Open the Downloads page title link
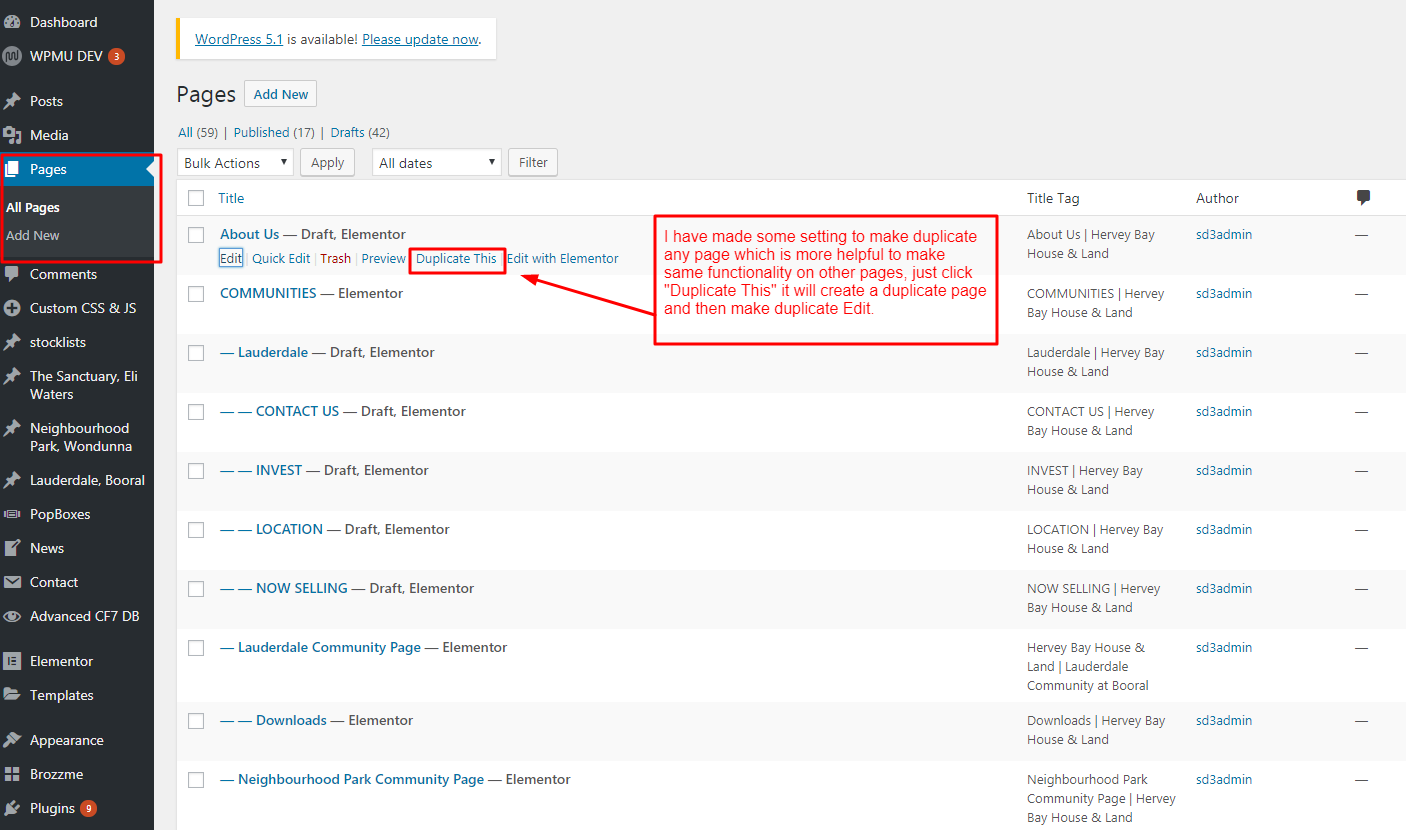This screenshot has height=830, width=1406. tap(291, 720)
